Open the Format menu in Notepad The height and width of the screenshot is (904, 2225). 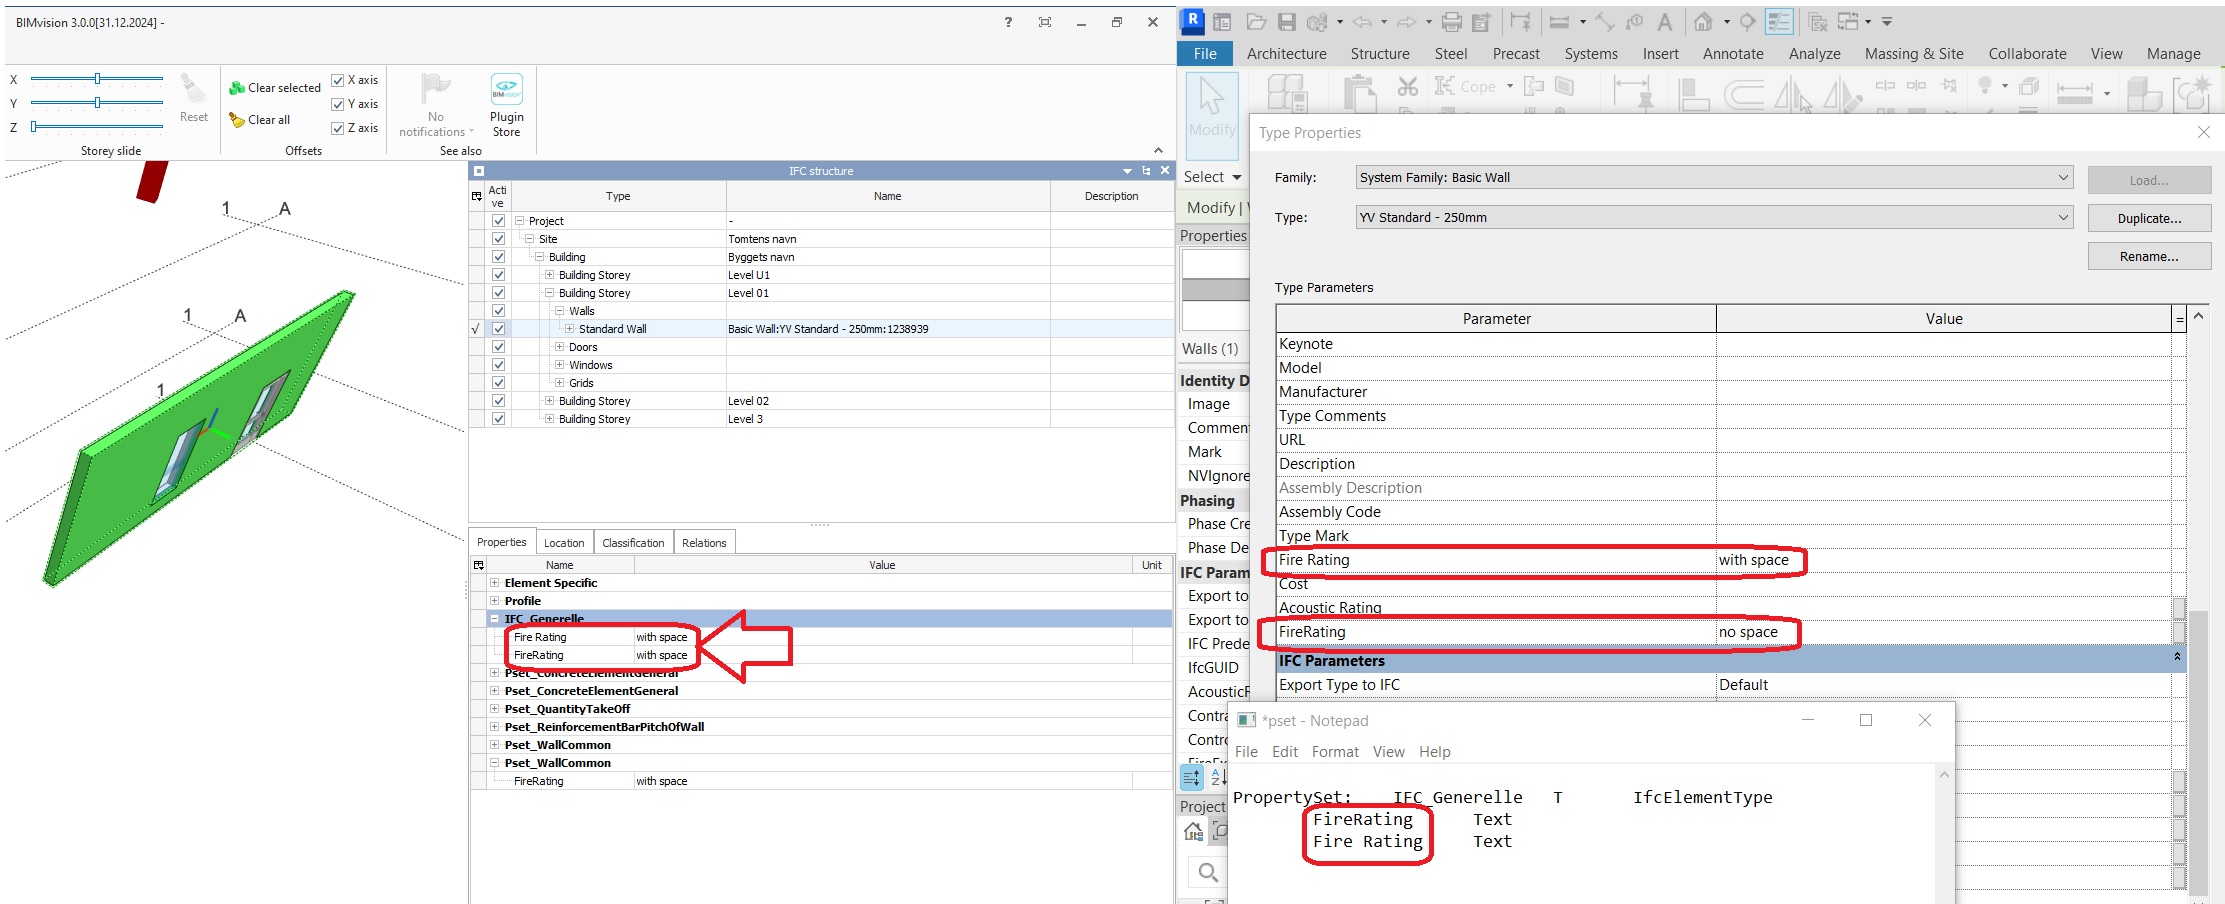(x=1335, y=751)
